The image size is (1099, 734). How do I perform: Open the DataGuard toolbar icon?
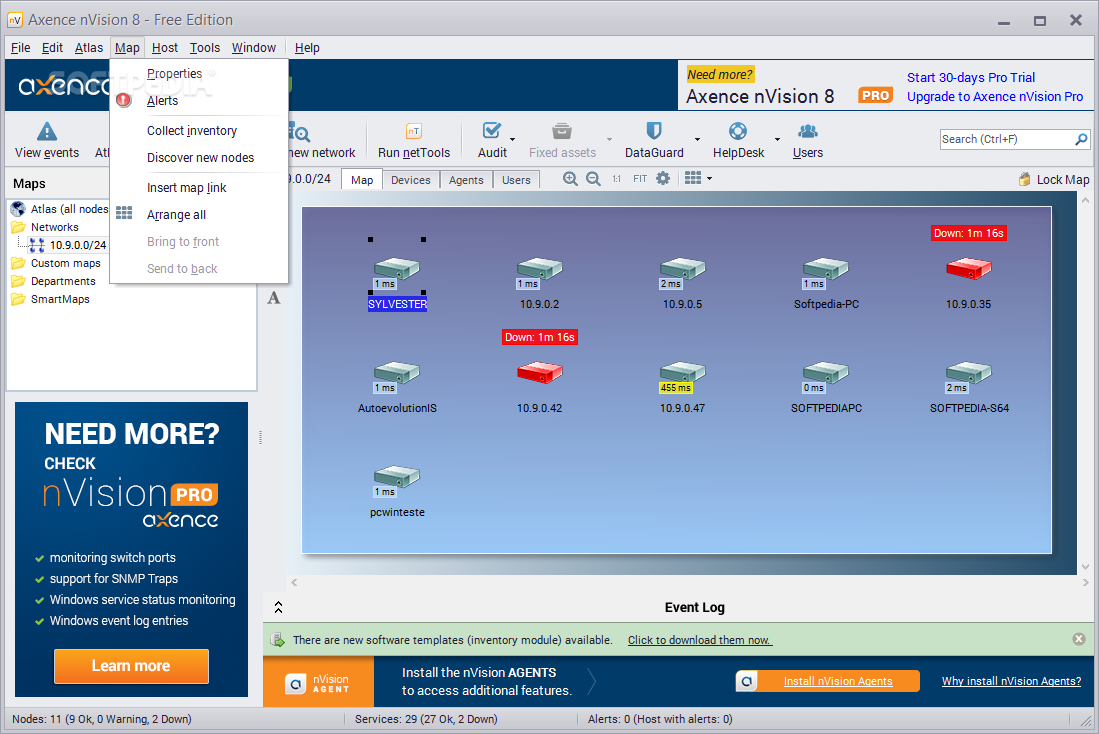pos(654,140)
